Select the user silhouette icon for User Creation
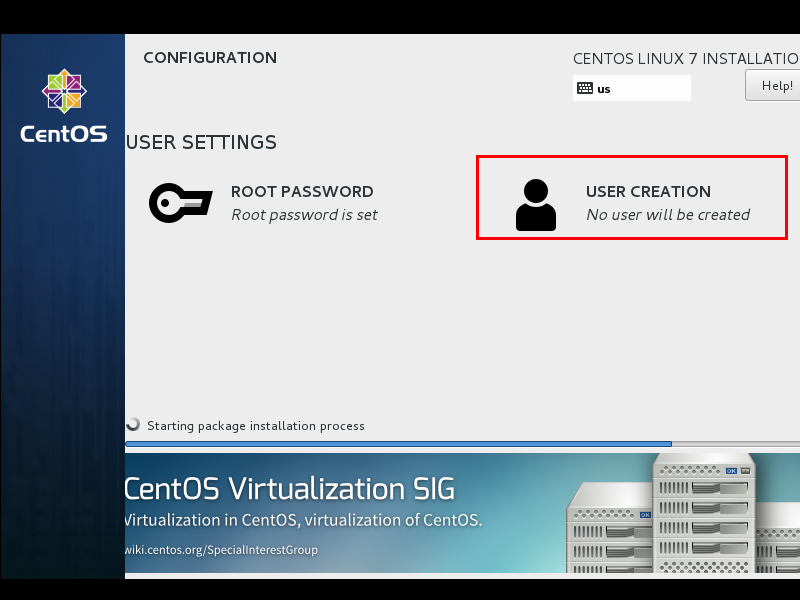800x600 pixels. click(x=536, y=203)
